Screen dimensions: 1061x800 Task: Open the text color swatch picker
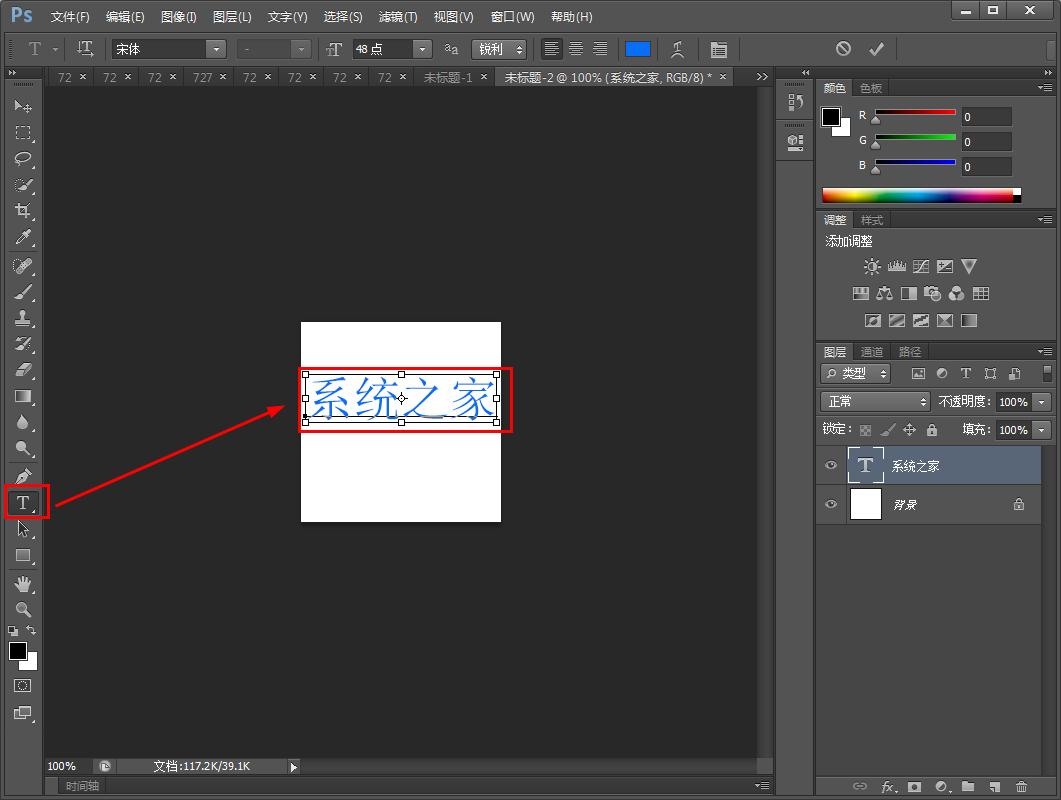pyautogui.click(x=638, y=48)
